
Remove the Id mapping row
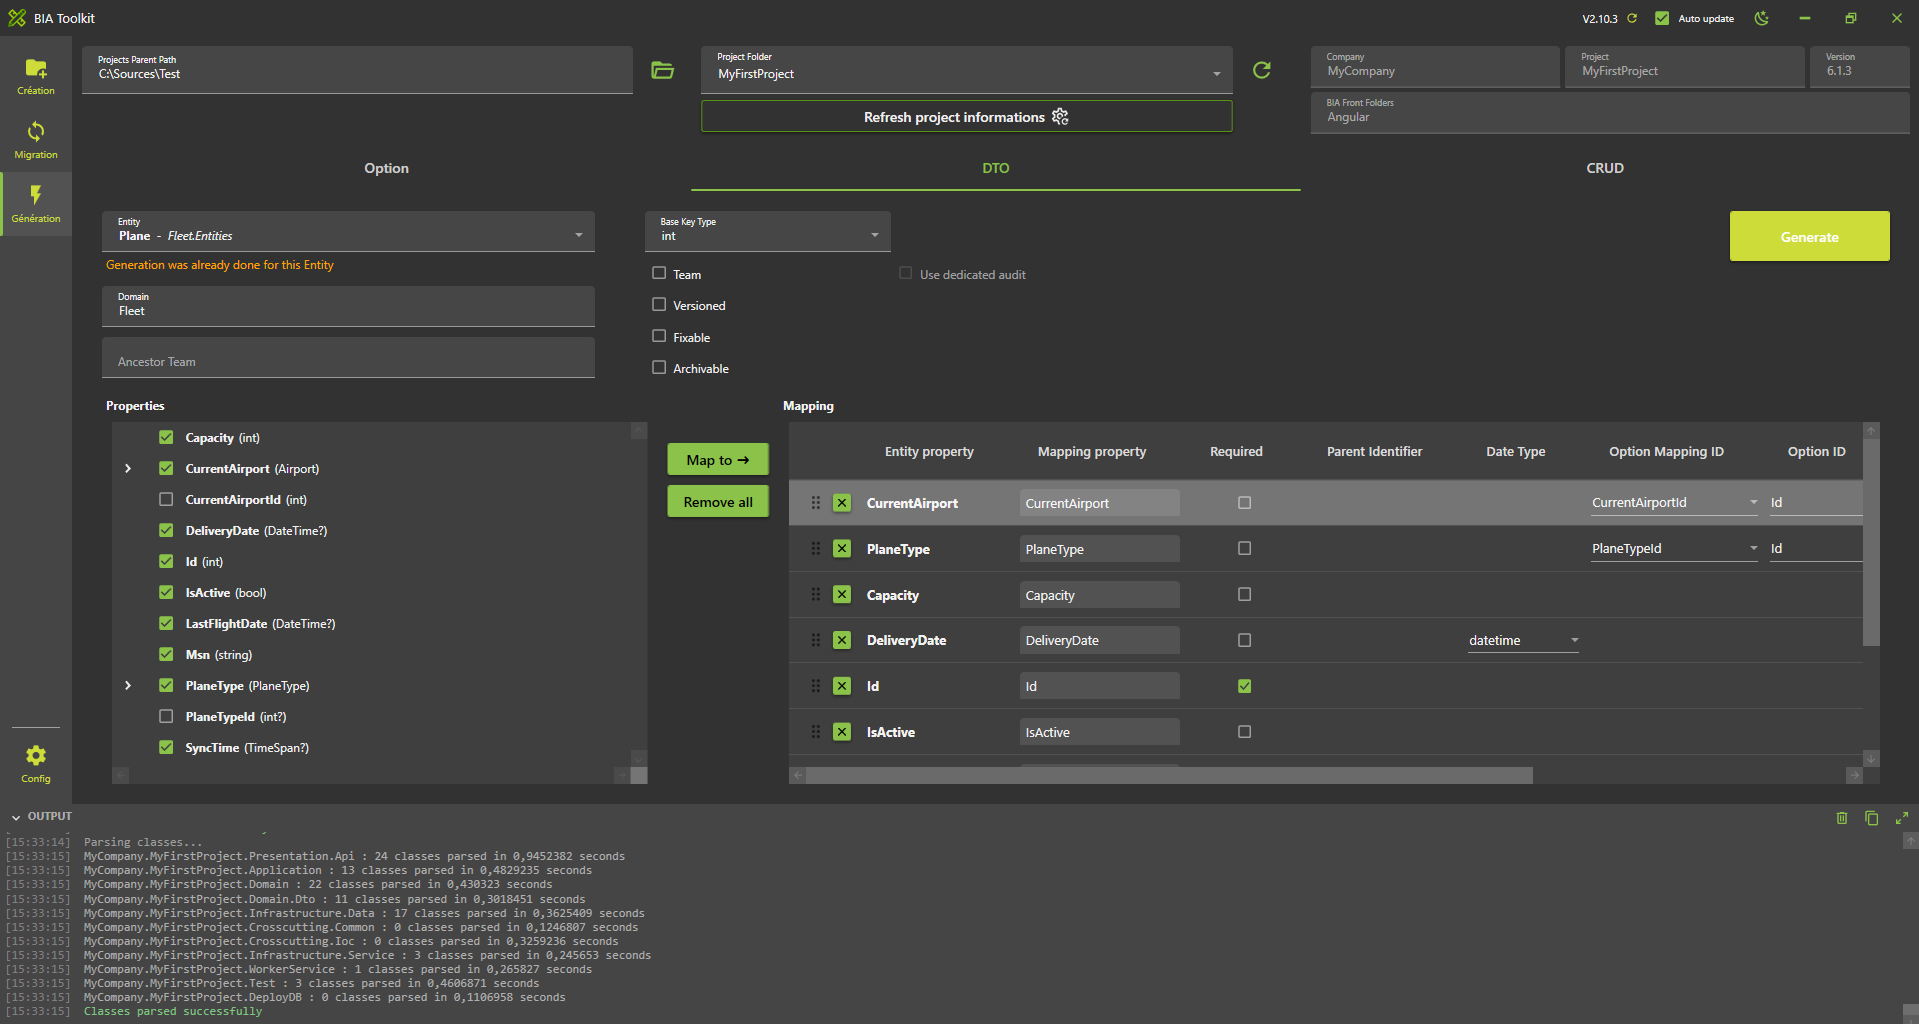[842, 686]
